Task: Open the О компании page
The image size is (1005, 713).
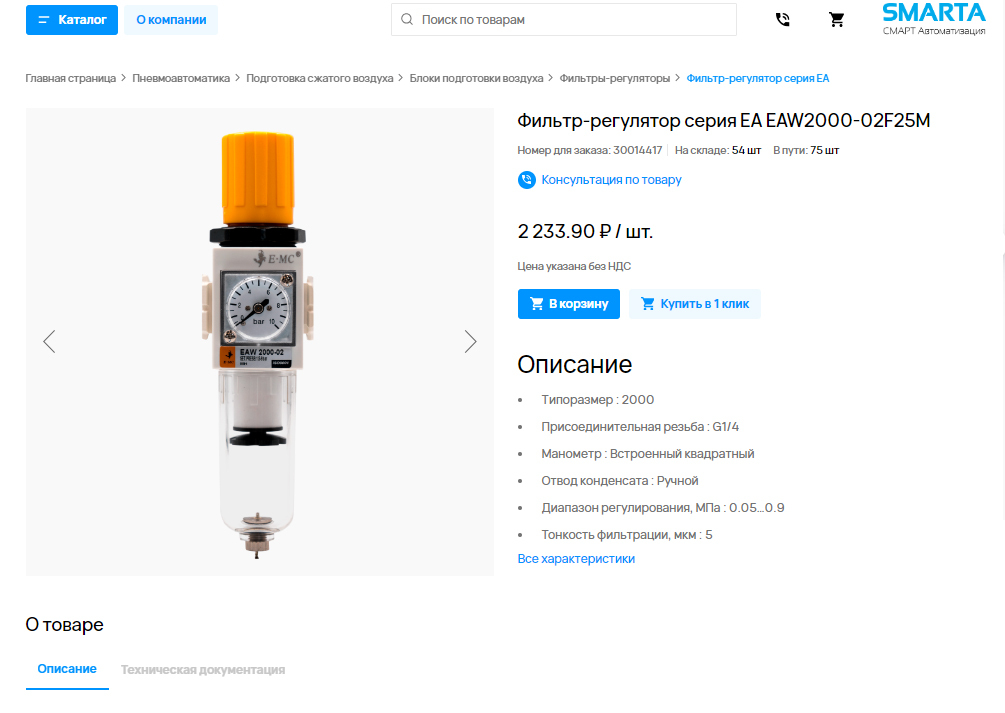Action: click(x=171, y=20)
